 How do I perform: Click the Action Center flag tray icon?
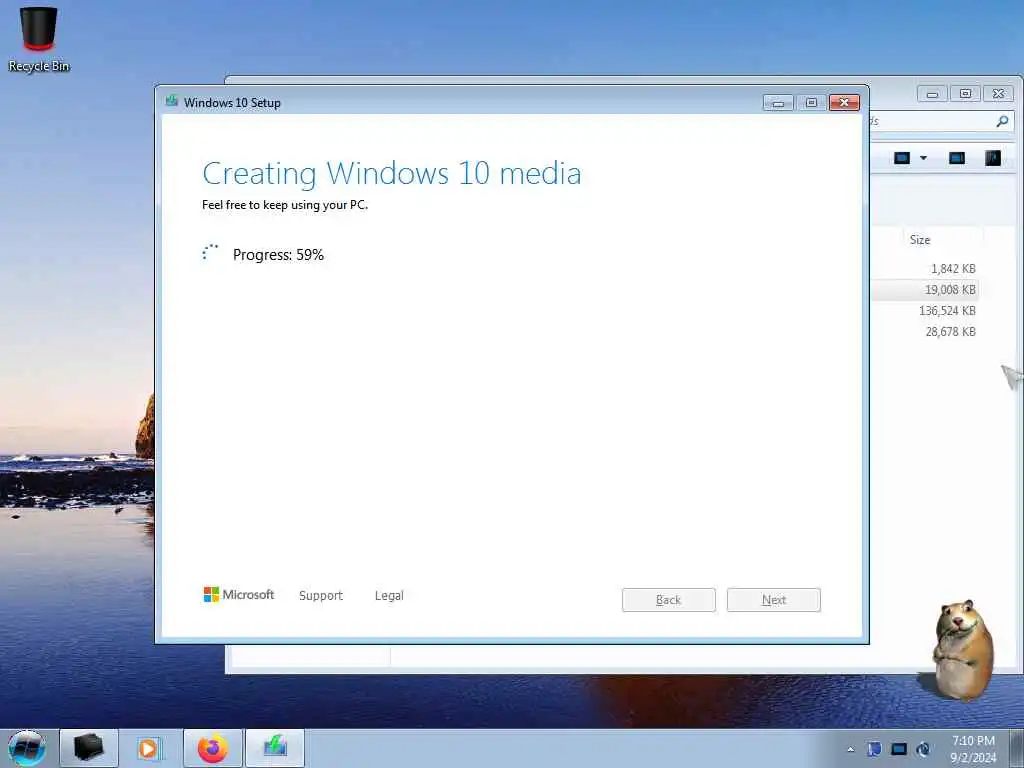874,749
